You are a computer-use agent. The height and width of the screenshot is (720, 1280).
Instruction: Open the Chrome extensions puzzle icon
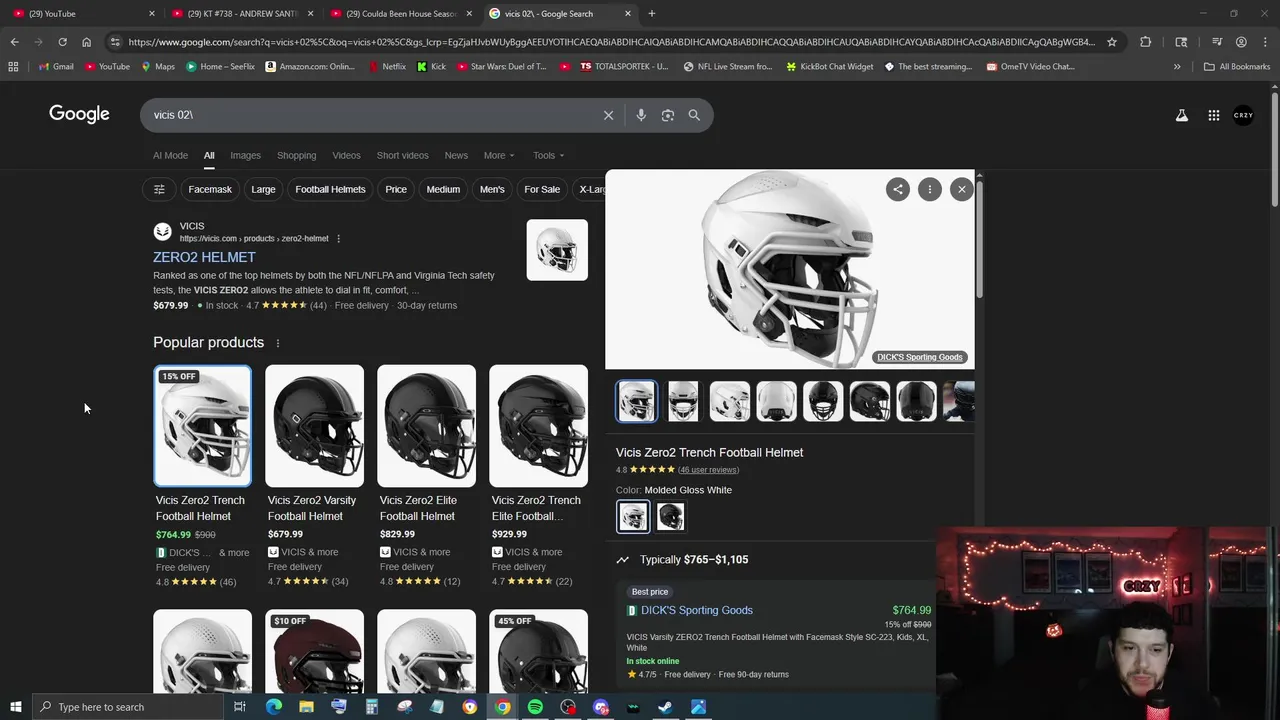(1146, 42)
